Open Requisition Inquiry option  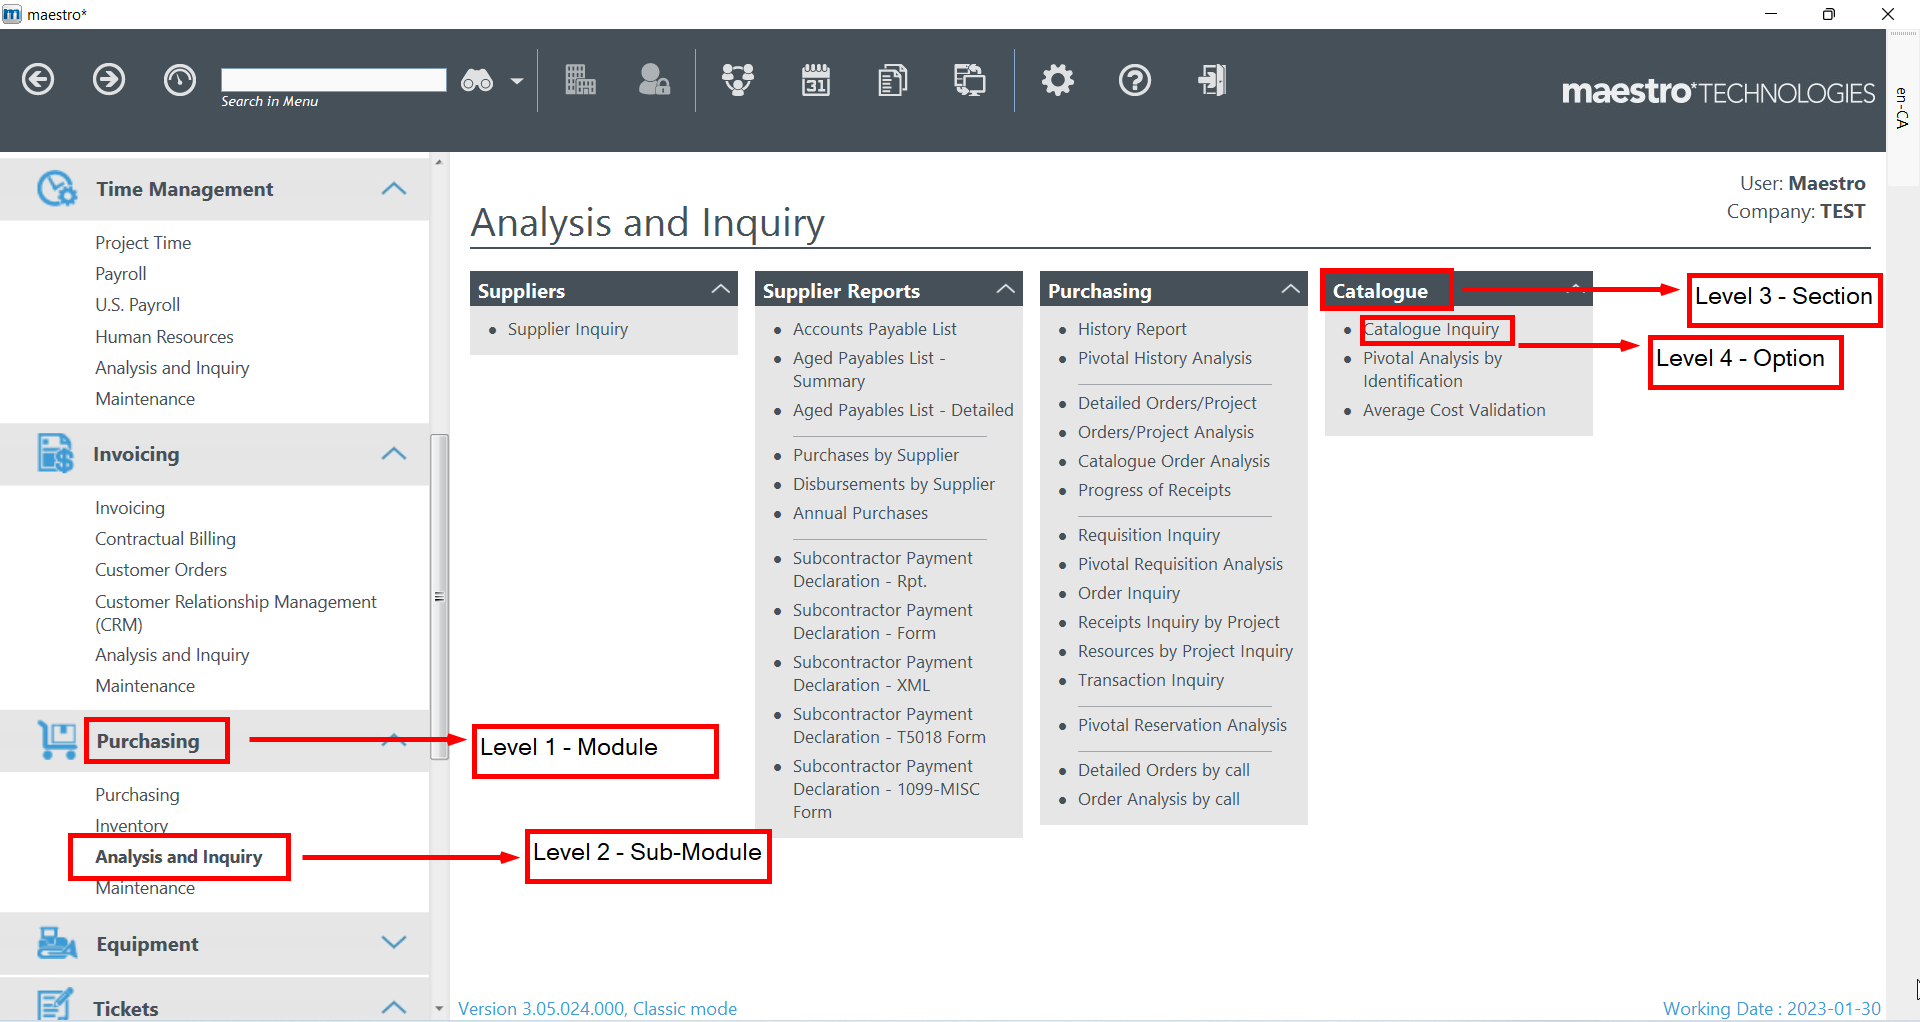tap(1149, 535)
